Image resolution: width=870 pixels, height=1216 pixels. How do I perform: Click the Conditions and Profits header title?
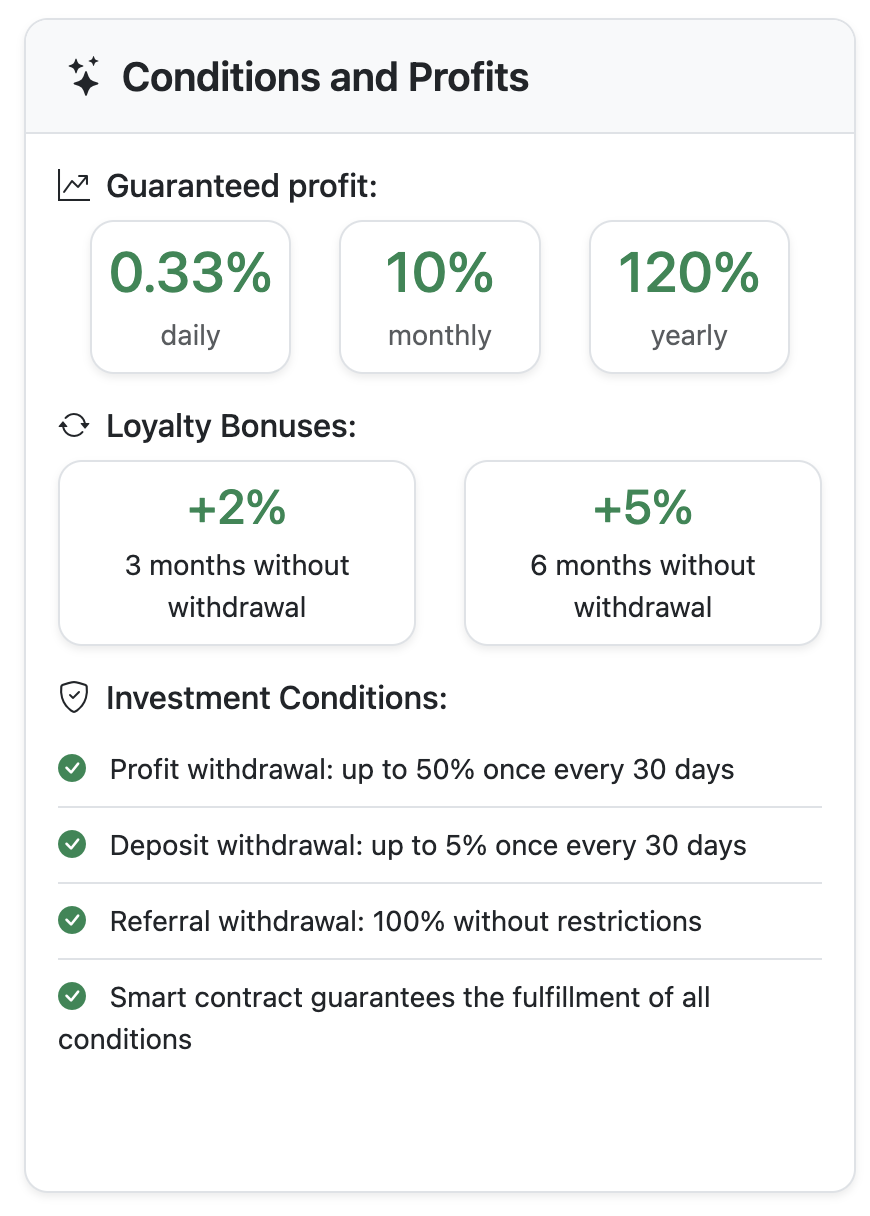pyautogui.click(x=325, y=77)
